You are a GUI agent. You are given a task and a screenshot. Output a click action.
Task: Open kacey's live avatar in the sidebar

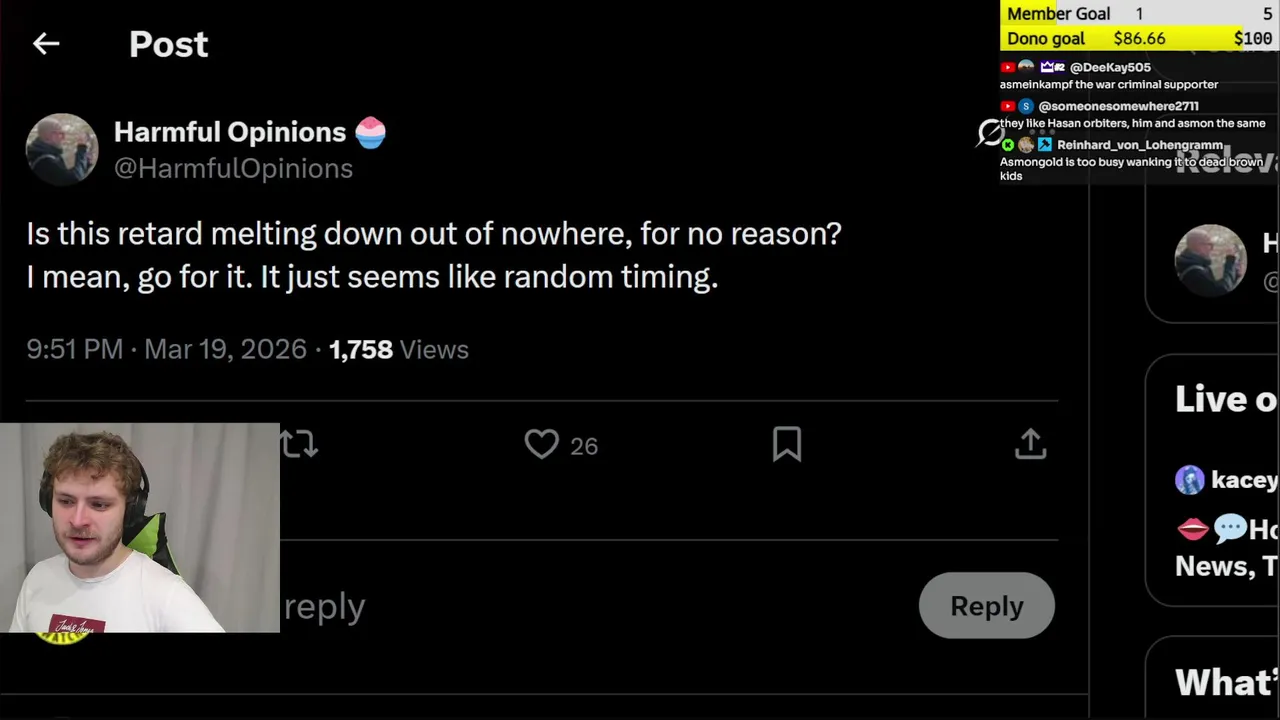click(1190, 480)
